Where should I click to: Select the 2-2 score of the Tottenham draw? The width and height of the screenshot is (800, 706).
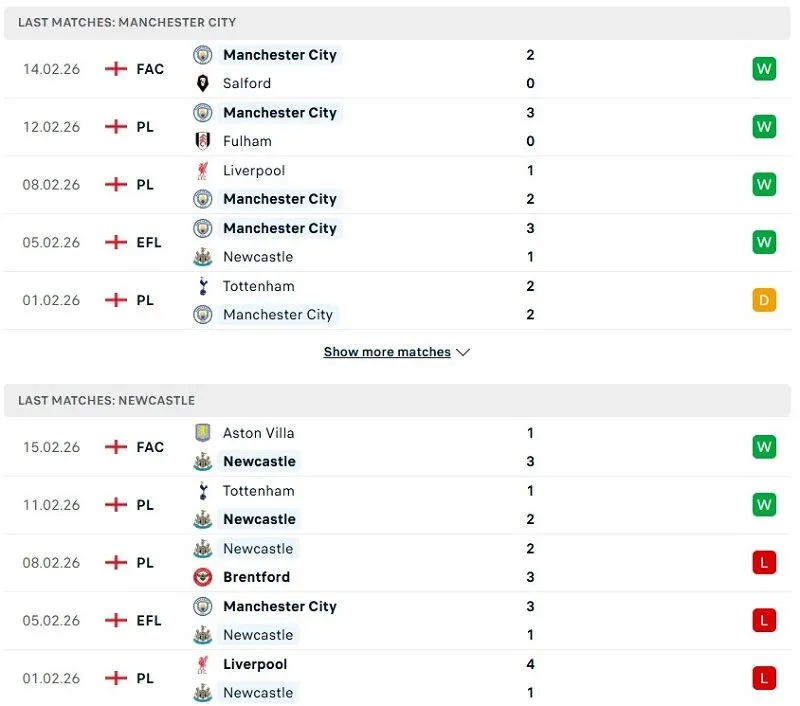[x=530, y=300]
